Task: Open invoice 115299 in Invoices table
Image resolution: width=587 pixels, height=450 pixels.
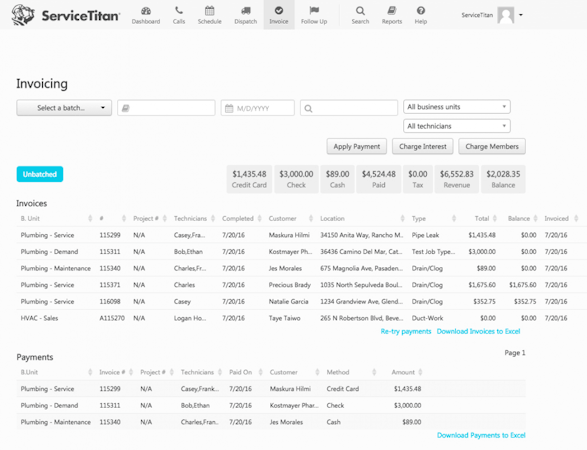Action: coord(110,235)
